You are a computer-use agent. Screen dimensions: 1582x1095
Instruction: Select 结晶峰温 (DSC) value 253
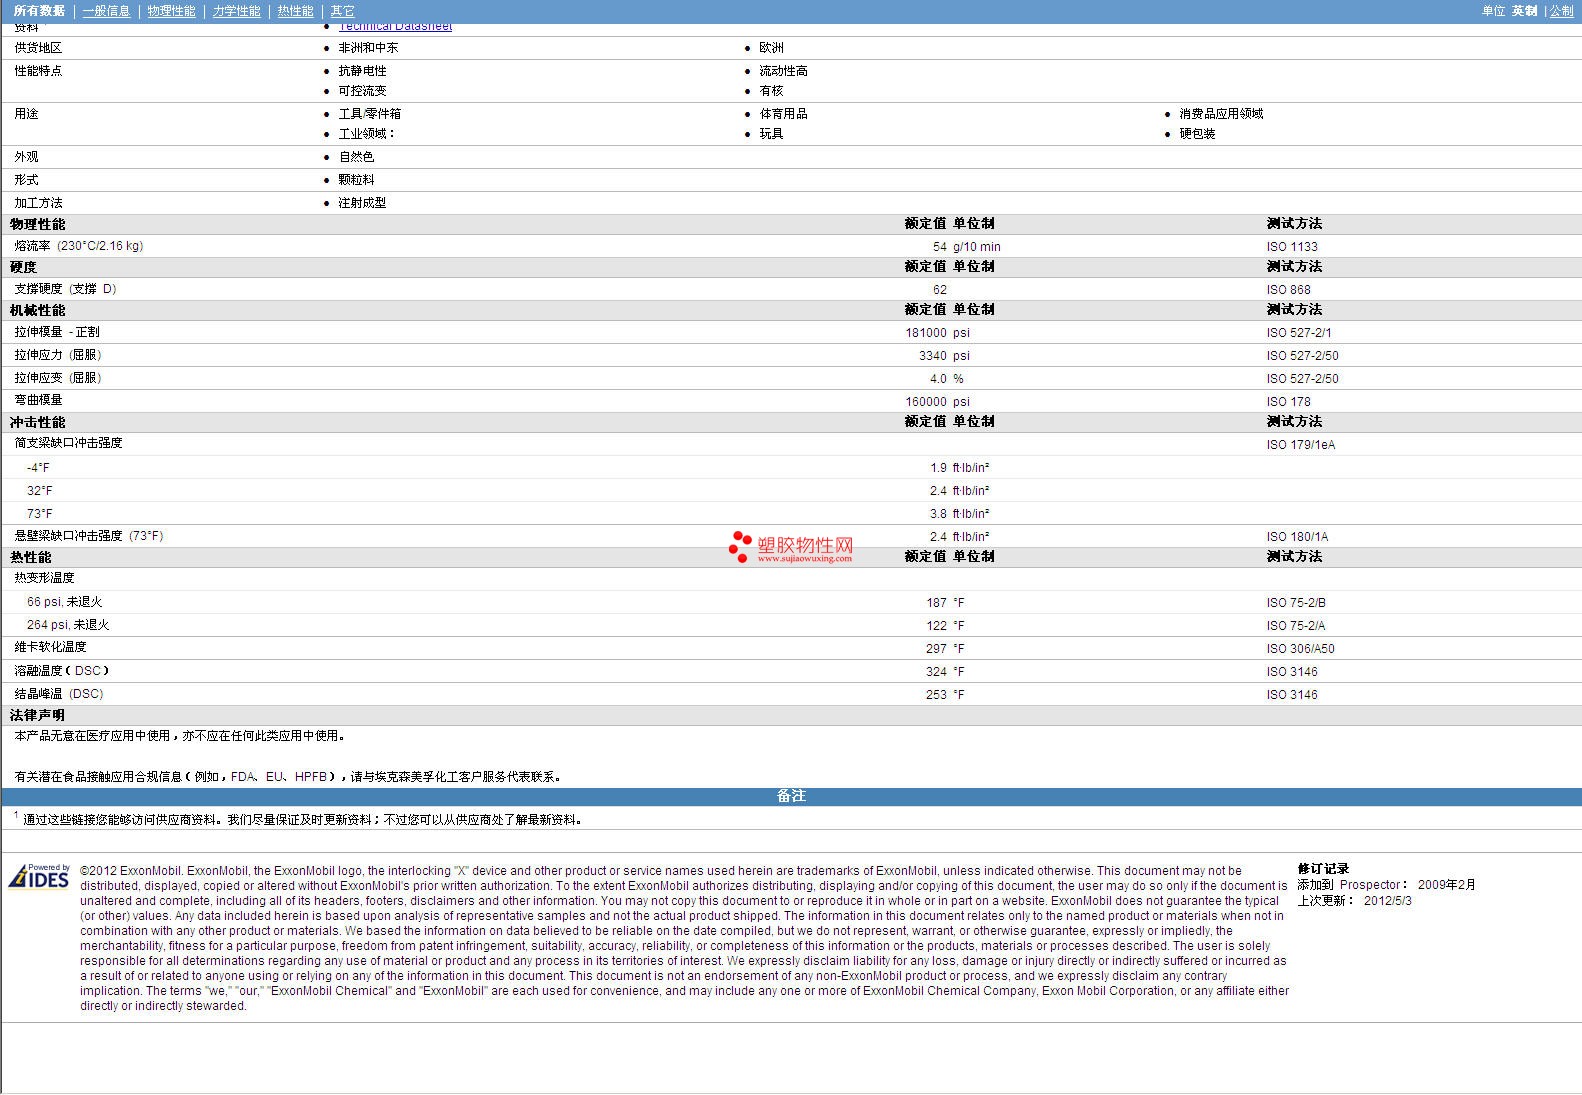(937, 695)
